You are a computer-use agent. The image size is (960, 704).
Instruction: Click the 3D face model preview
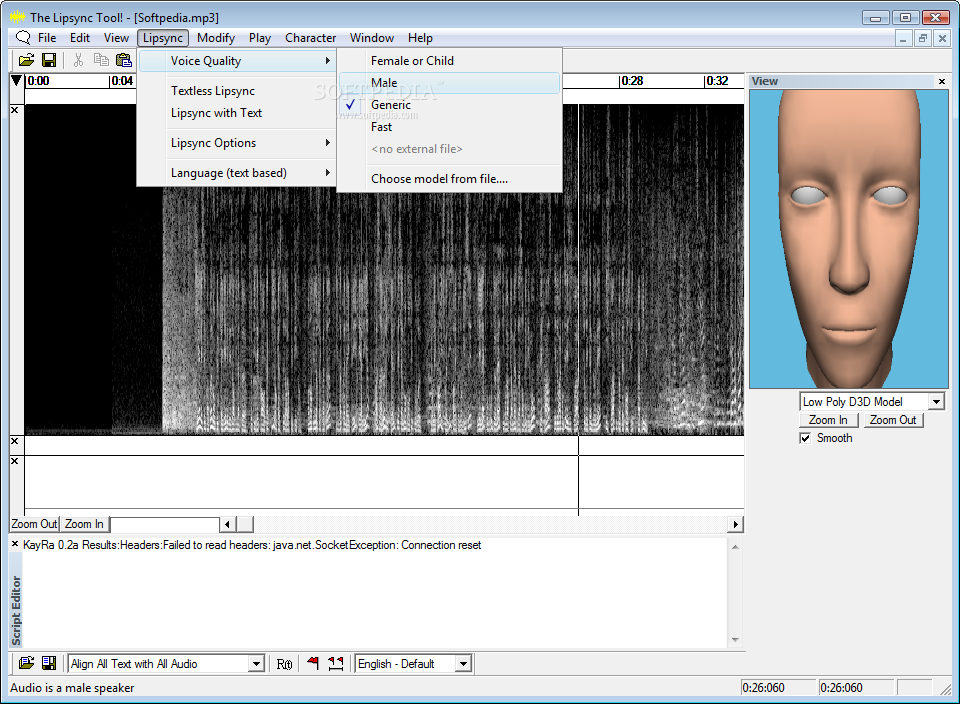click(849, 239)
